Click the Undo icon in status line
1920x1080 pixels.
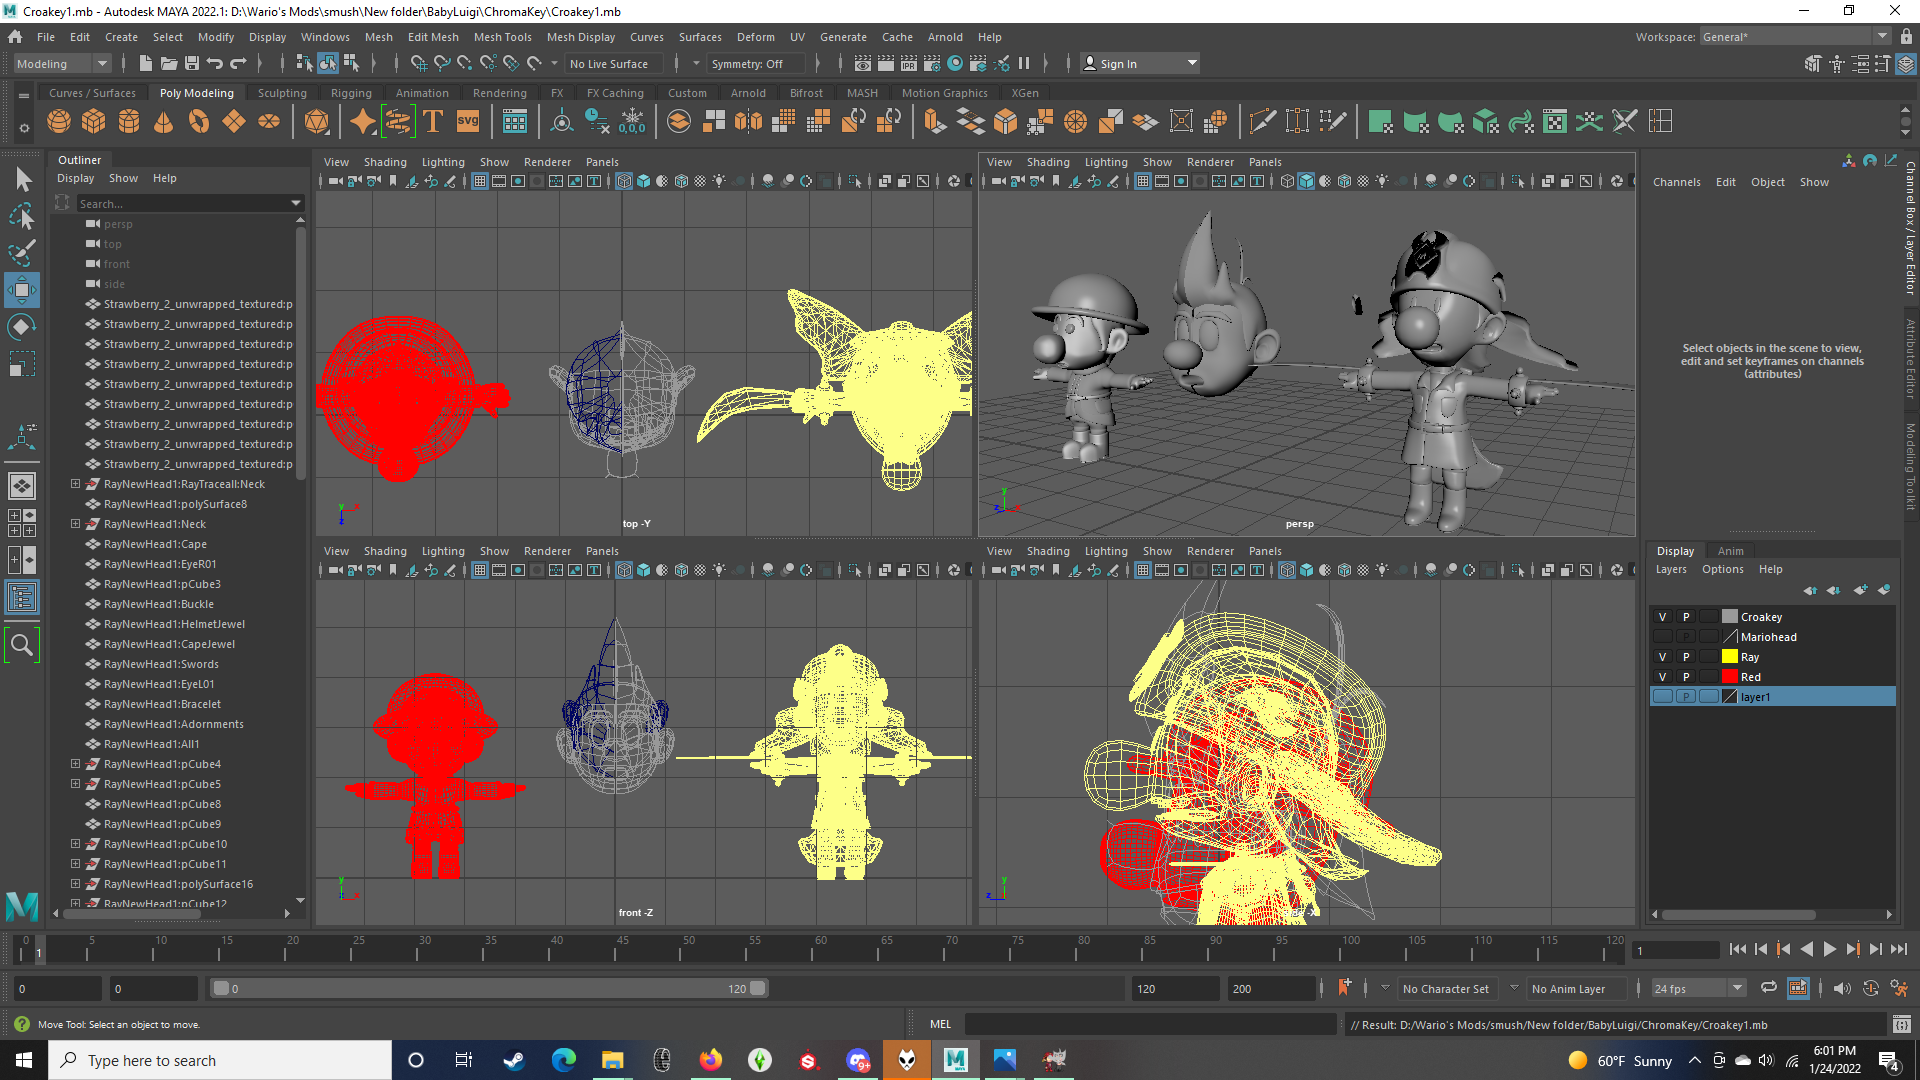click(215, 64)
